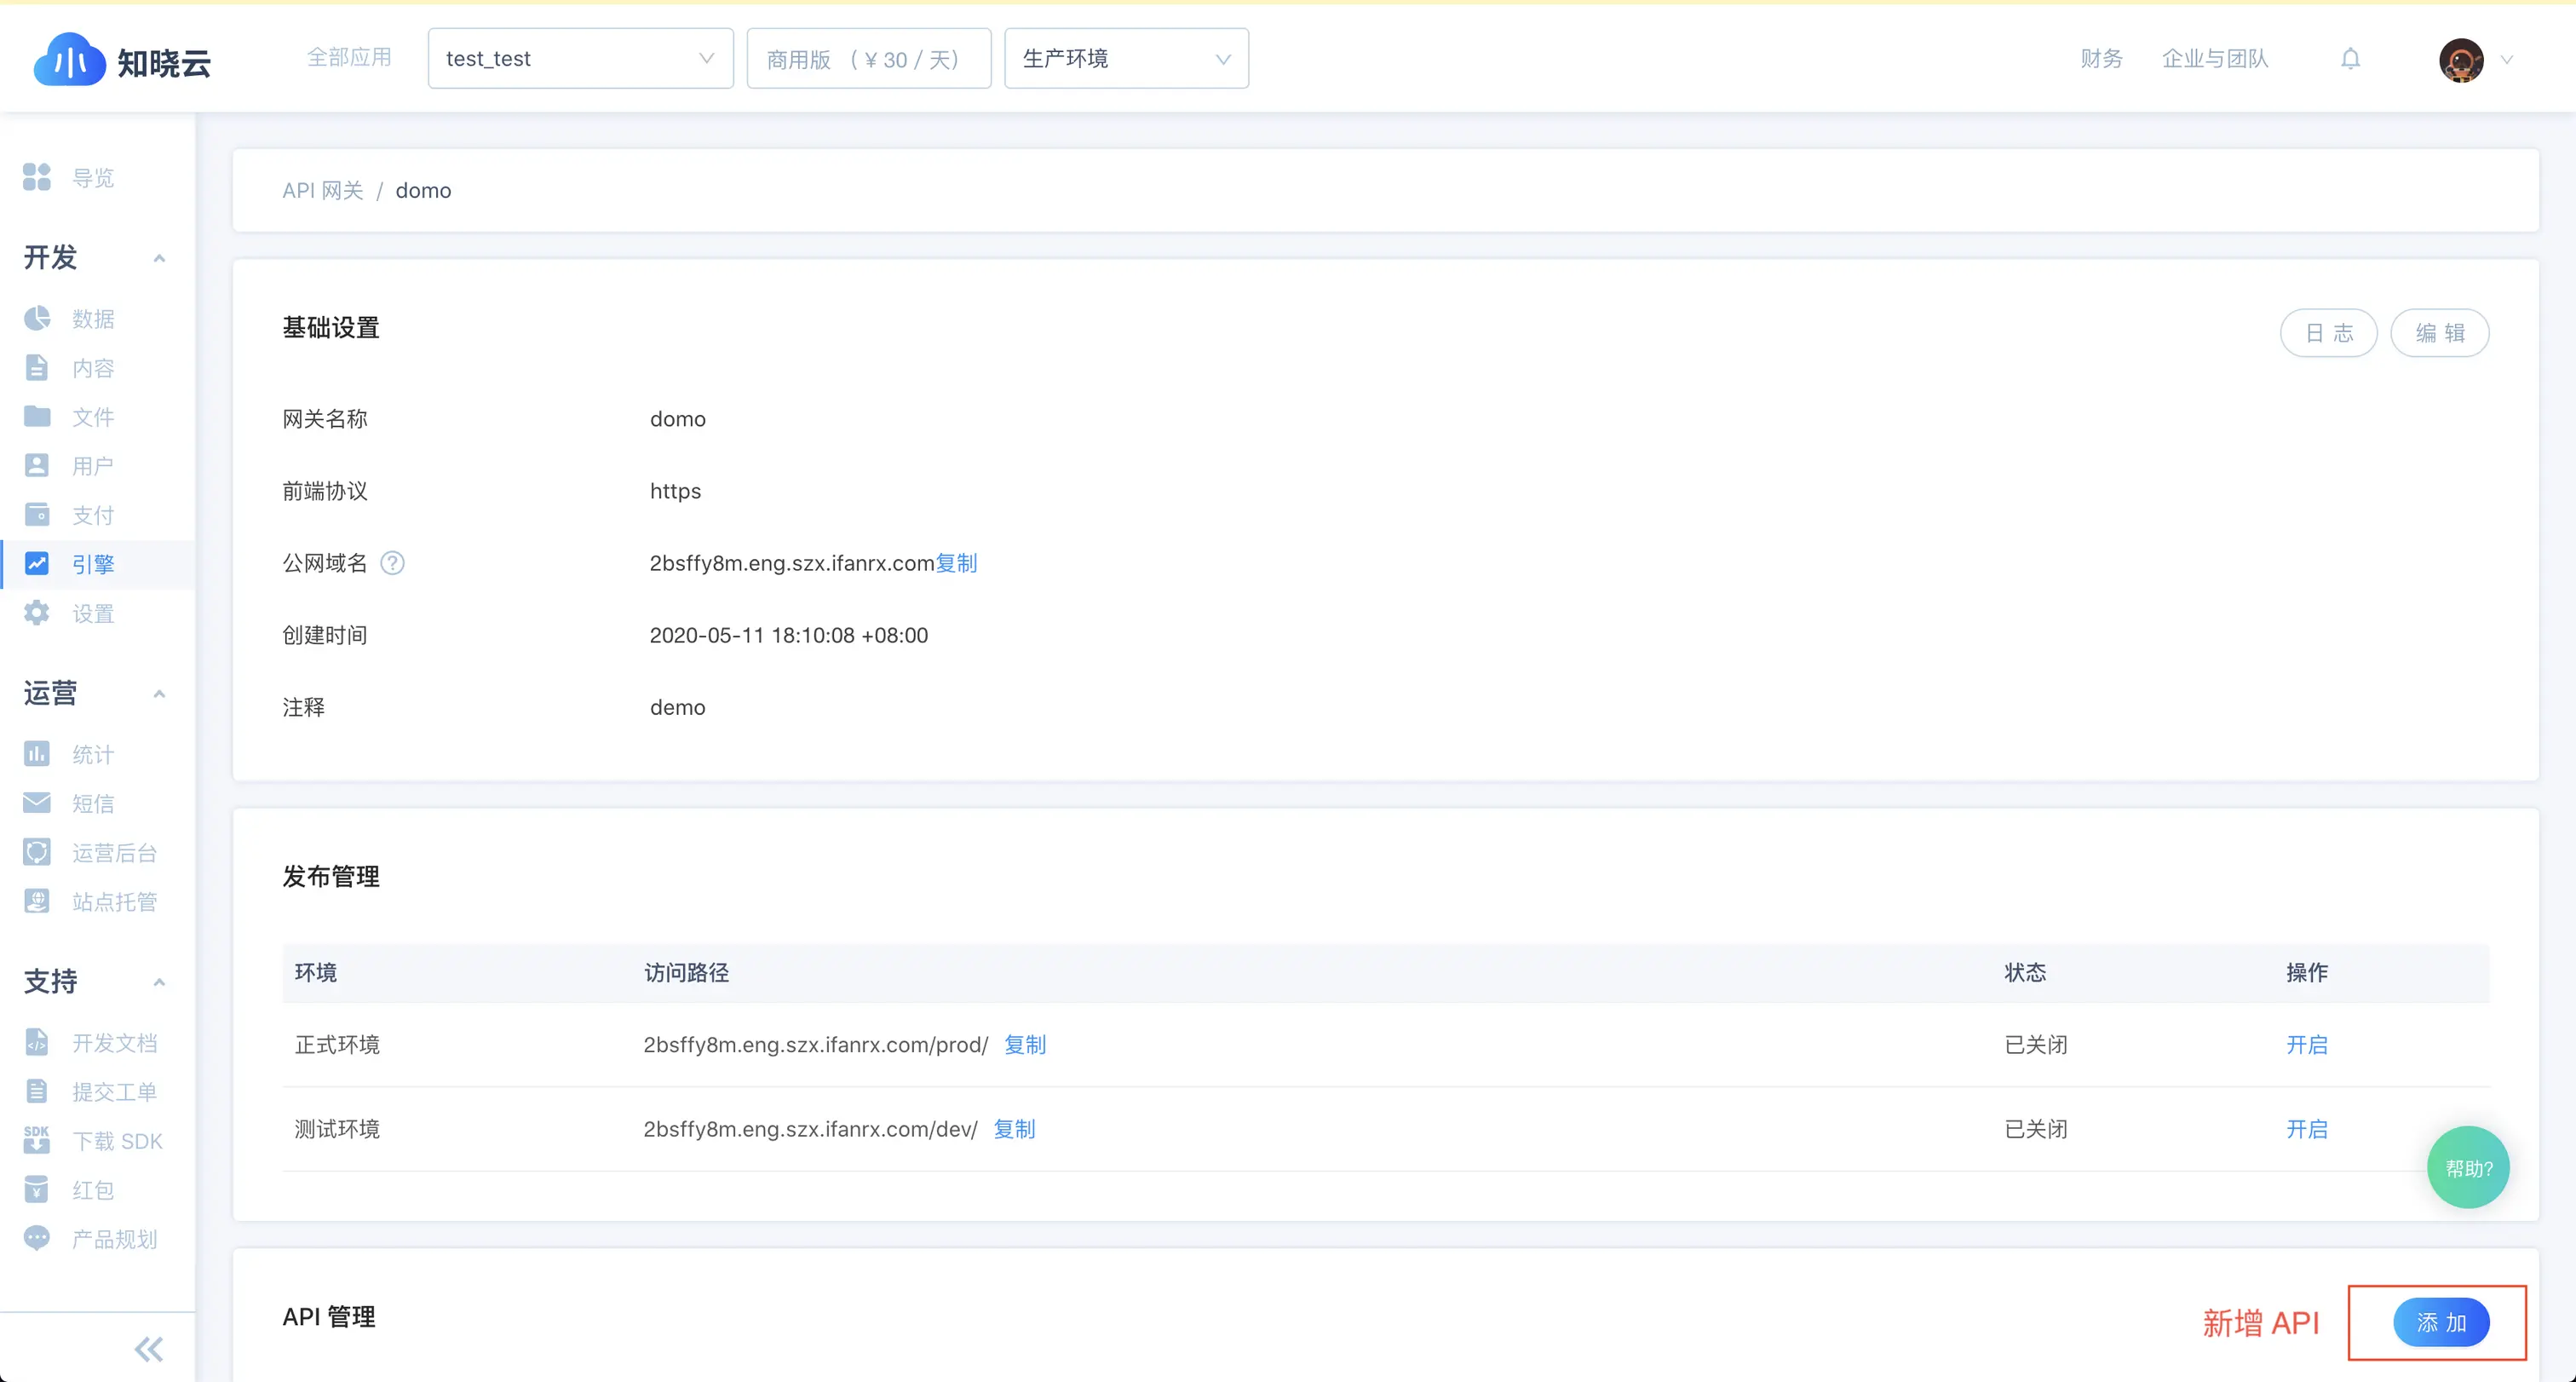Viewport: 2576px width, 1382px height.
Task: Enable the 正式环境 with 开启
Action: coord(2306,1044)
